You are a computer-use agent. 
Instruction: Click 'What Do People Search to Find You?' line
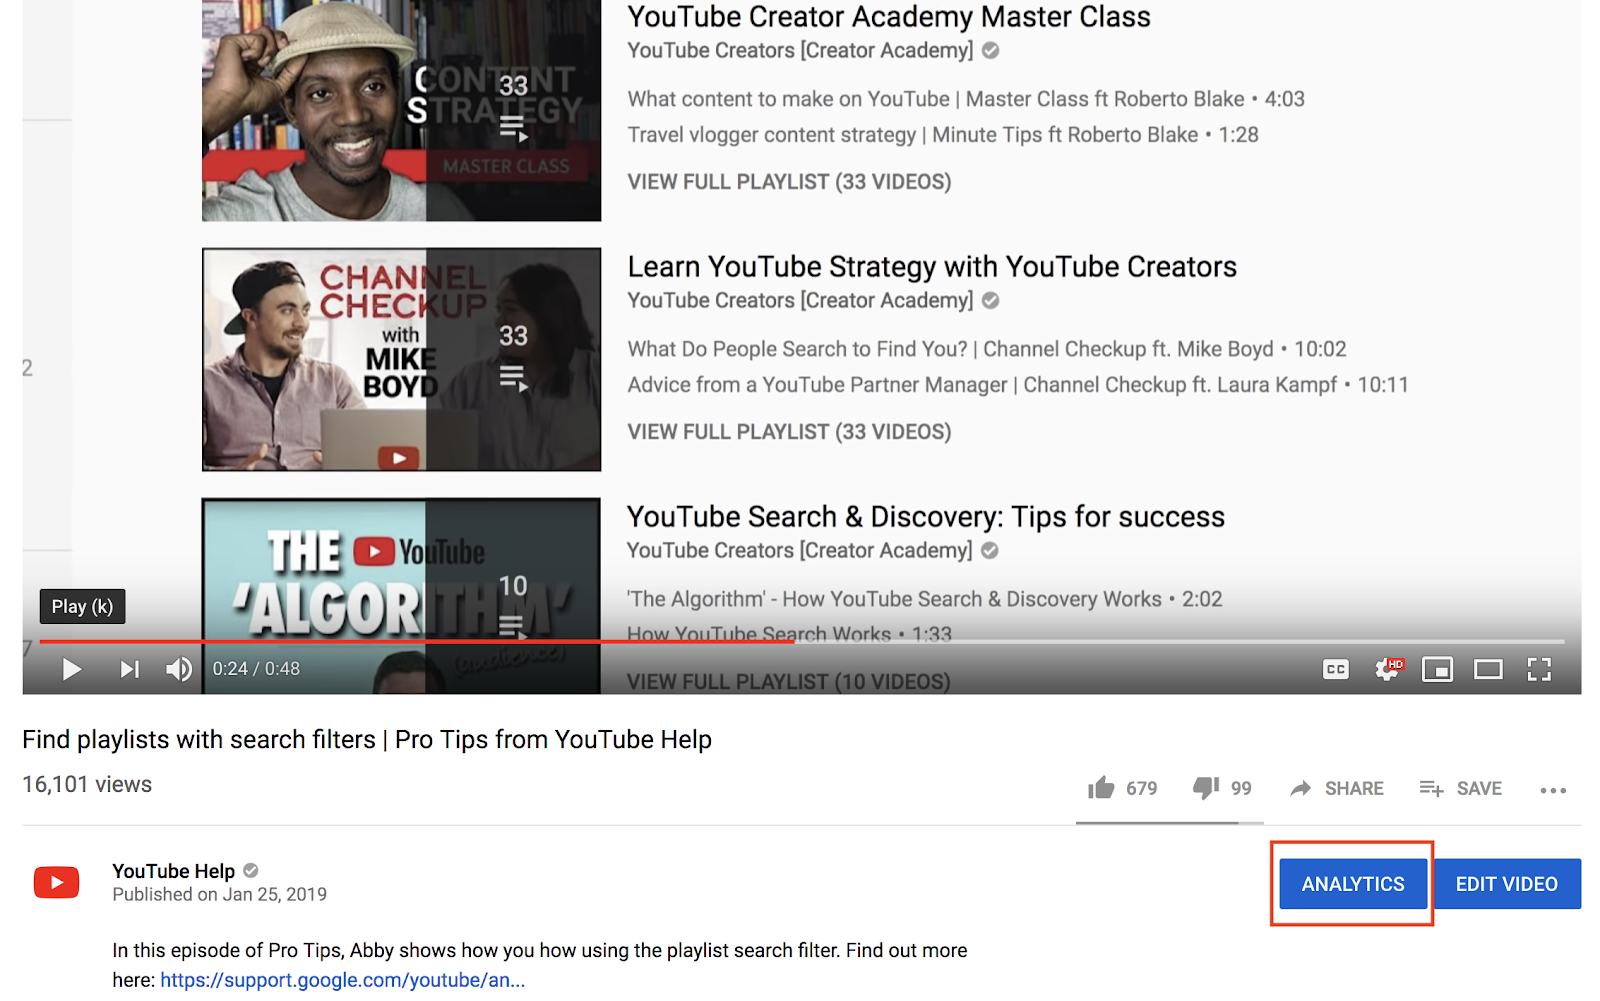coord(987,349)
